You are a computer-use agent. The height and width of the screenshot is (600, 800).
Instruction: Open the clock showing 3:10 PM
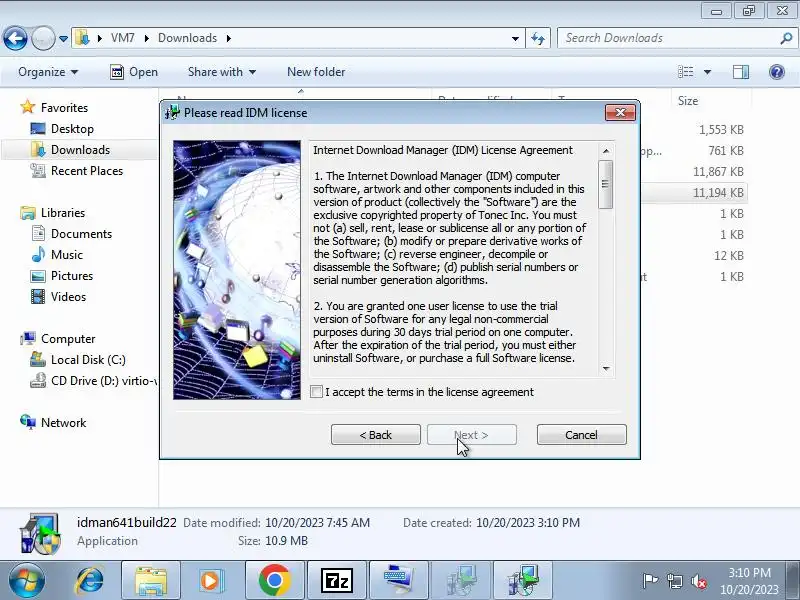pos(749,581)
